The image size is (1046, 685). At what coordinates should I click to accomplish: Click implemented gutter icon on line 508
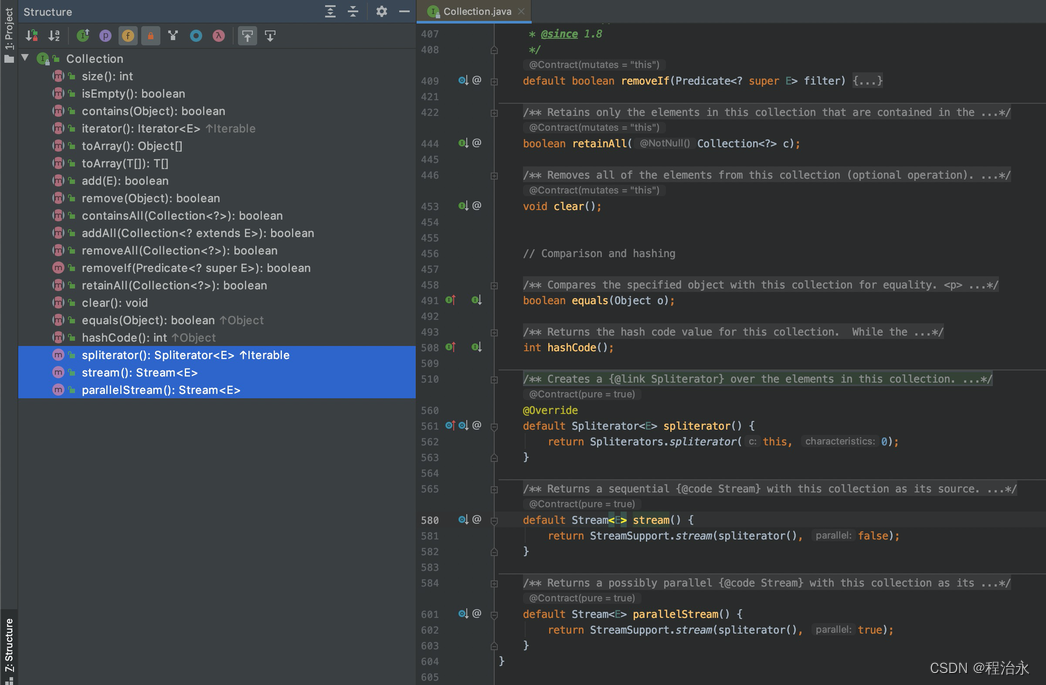tap(476, 347)
